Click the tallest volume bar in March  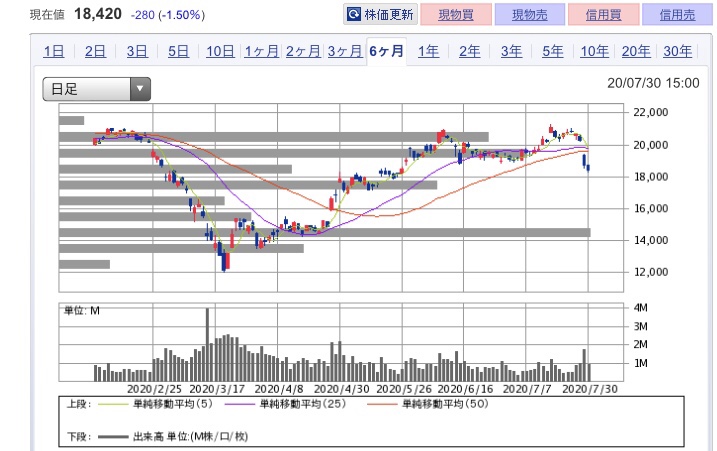(x=207, y=344)
